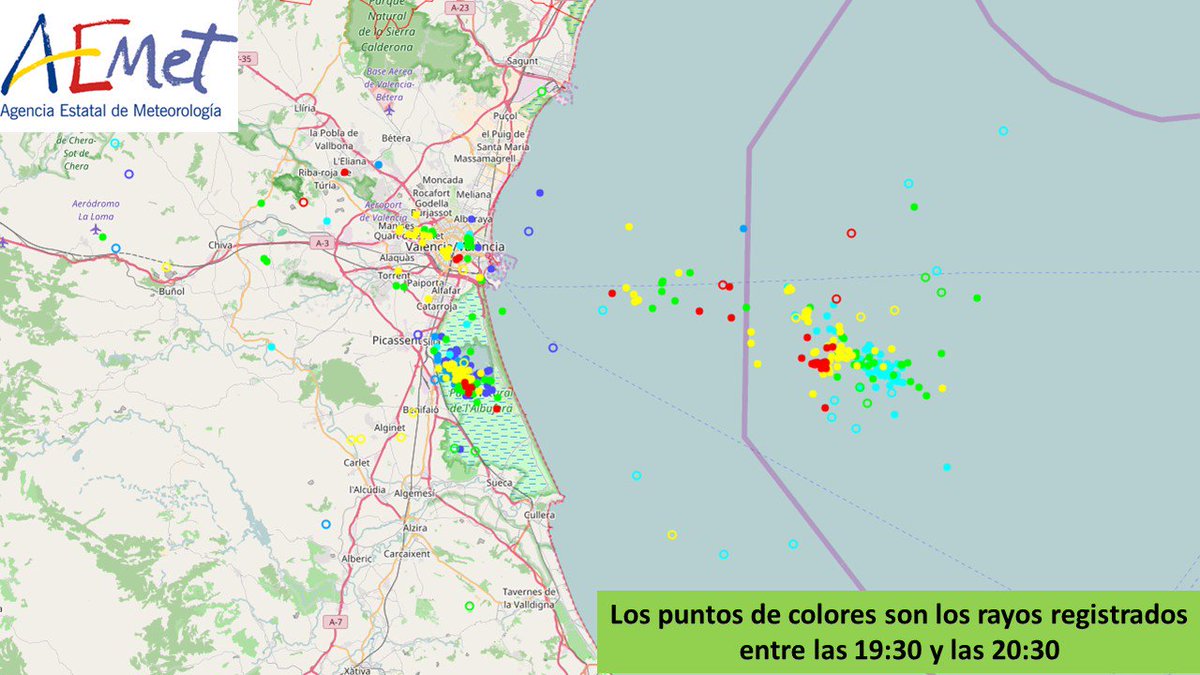Image resolution: width=1200 pixels, height=675 pixels.
Task: Click the Sierra Calderona natural park label
Action: (385, 24)
